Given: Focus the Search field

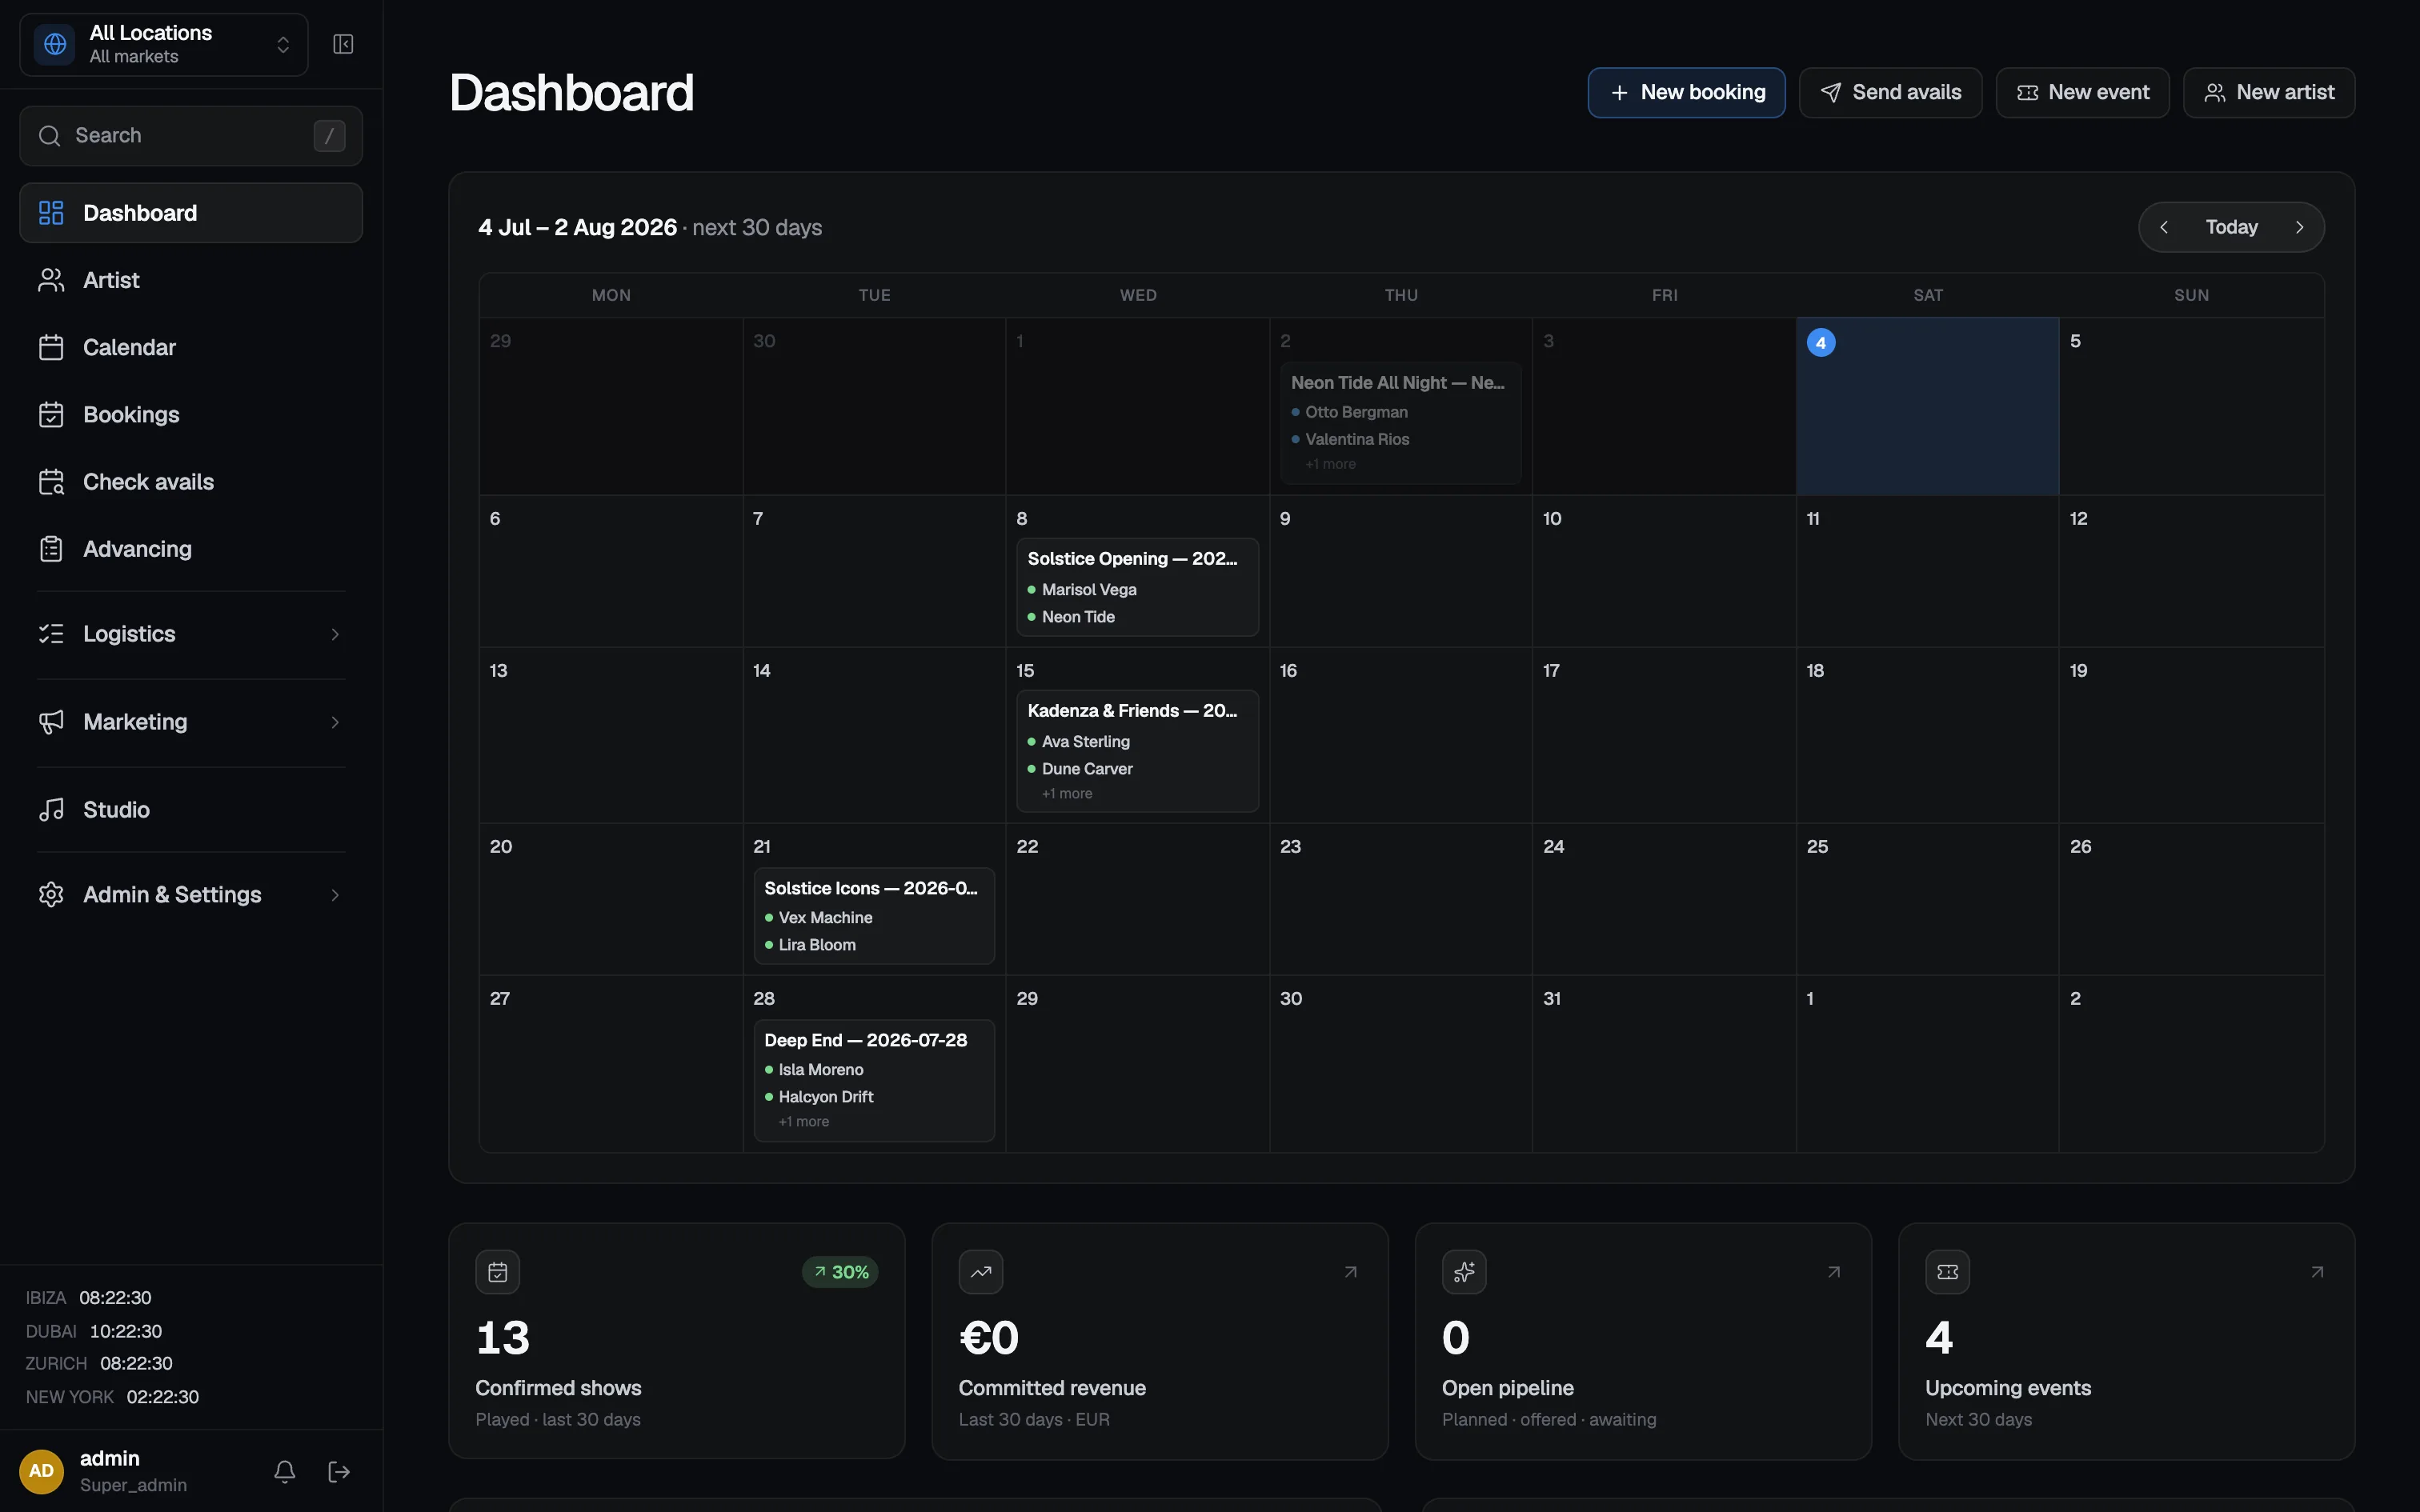Looking at the screenshot, I should tap(190, 135).
